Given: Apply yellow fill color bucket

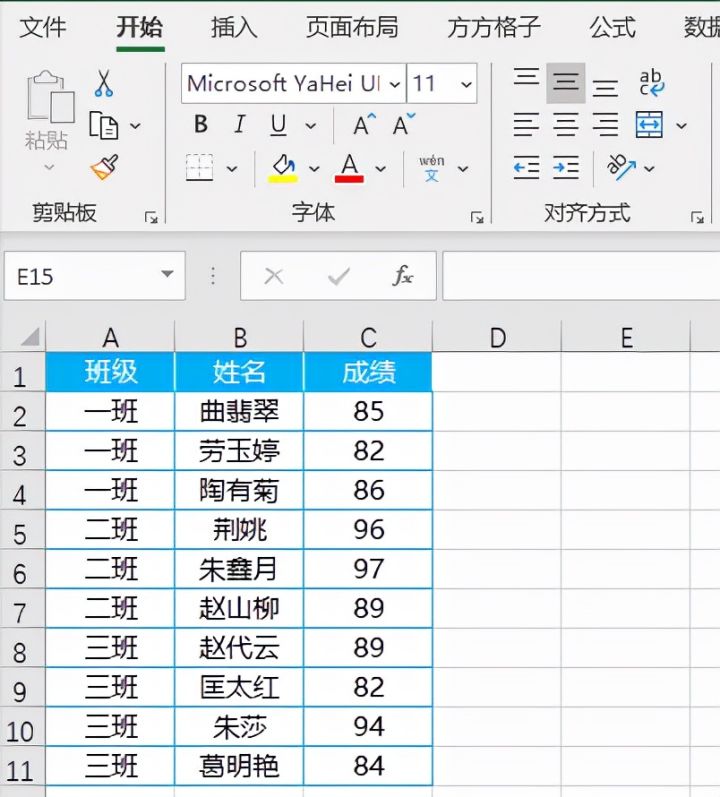Looking at the screenshot, I should click(x=283, y=168).
